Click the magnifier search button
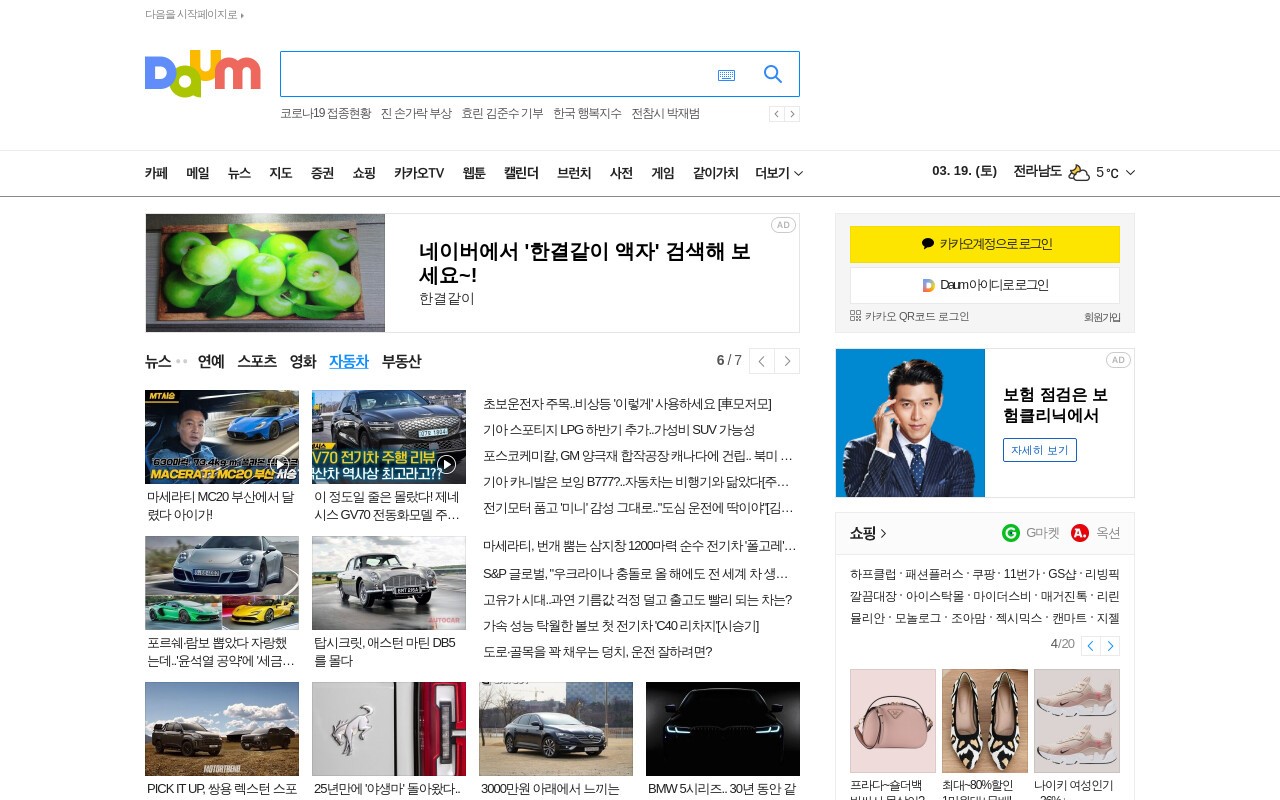This screenshot has height=800, width=1280. point(773,74)
